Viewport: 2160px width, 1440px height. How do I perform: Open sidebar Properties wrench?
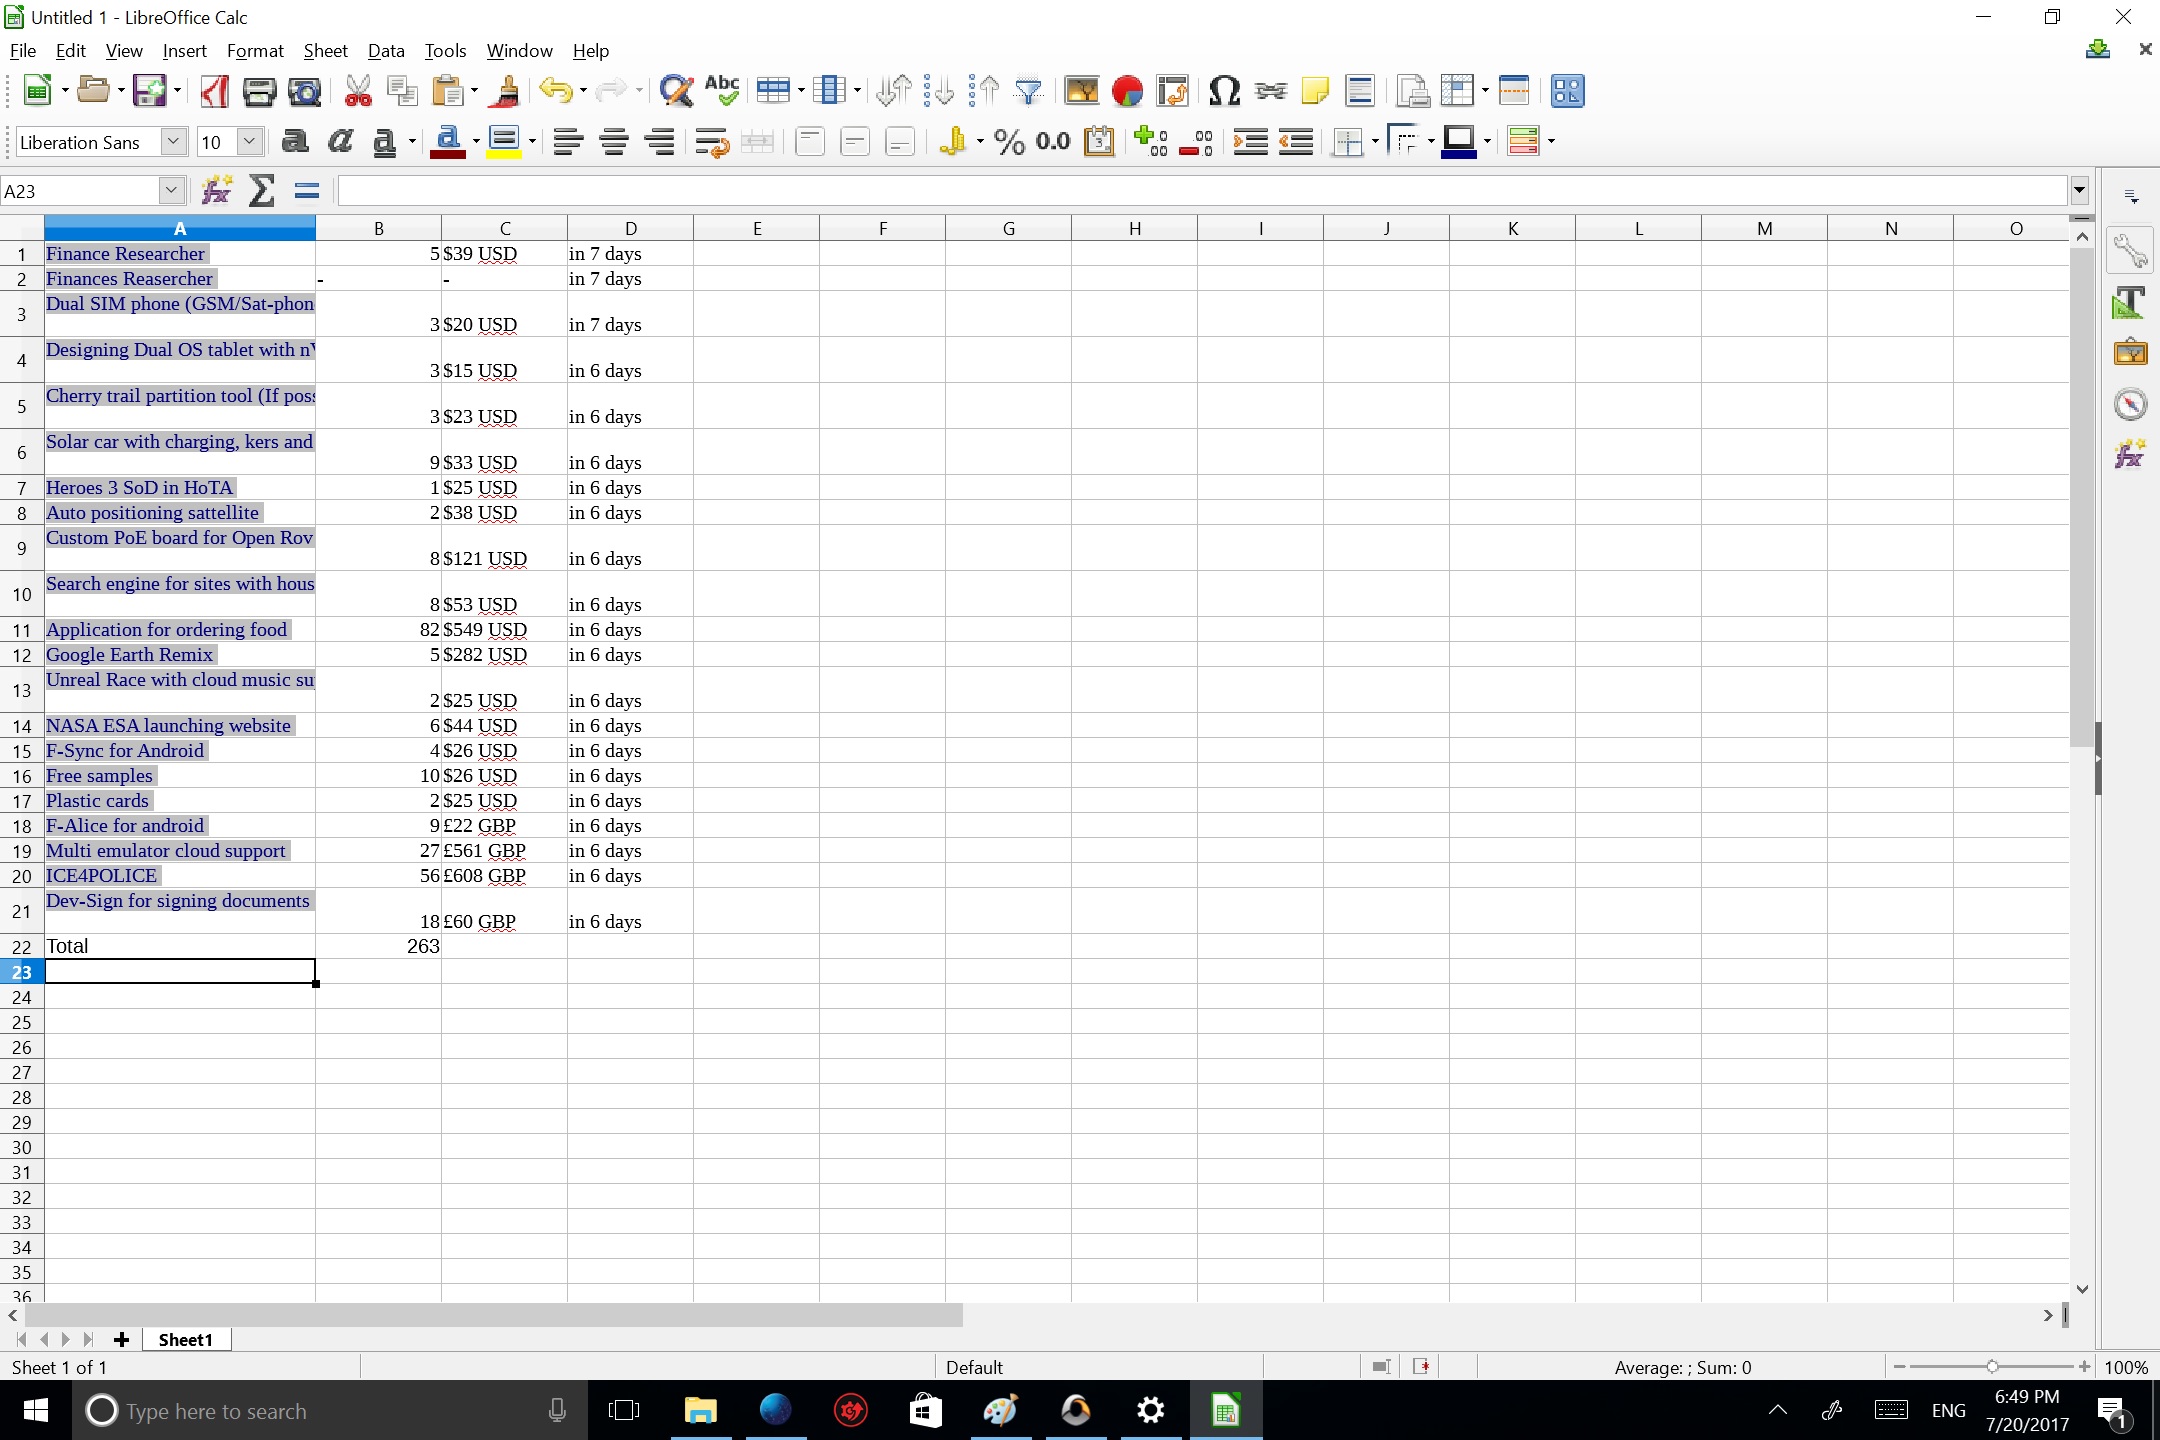2130,251
